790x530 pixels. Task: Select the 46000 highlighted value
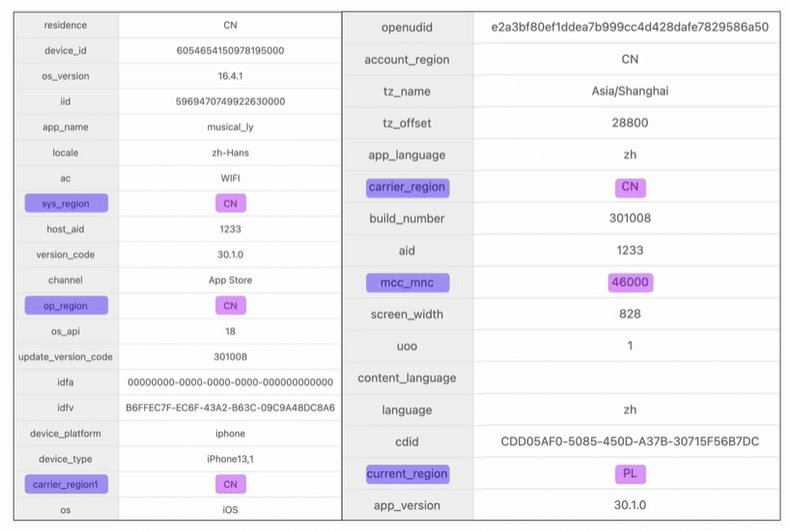point(629,283)
